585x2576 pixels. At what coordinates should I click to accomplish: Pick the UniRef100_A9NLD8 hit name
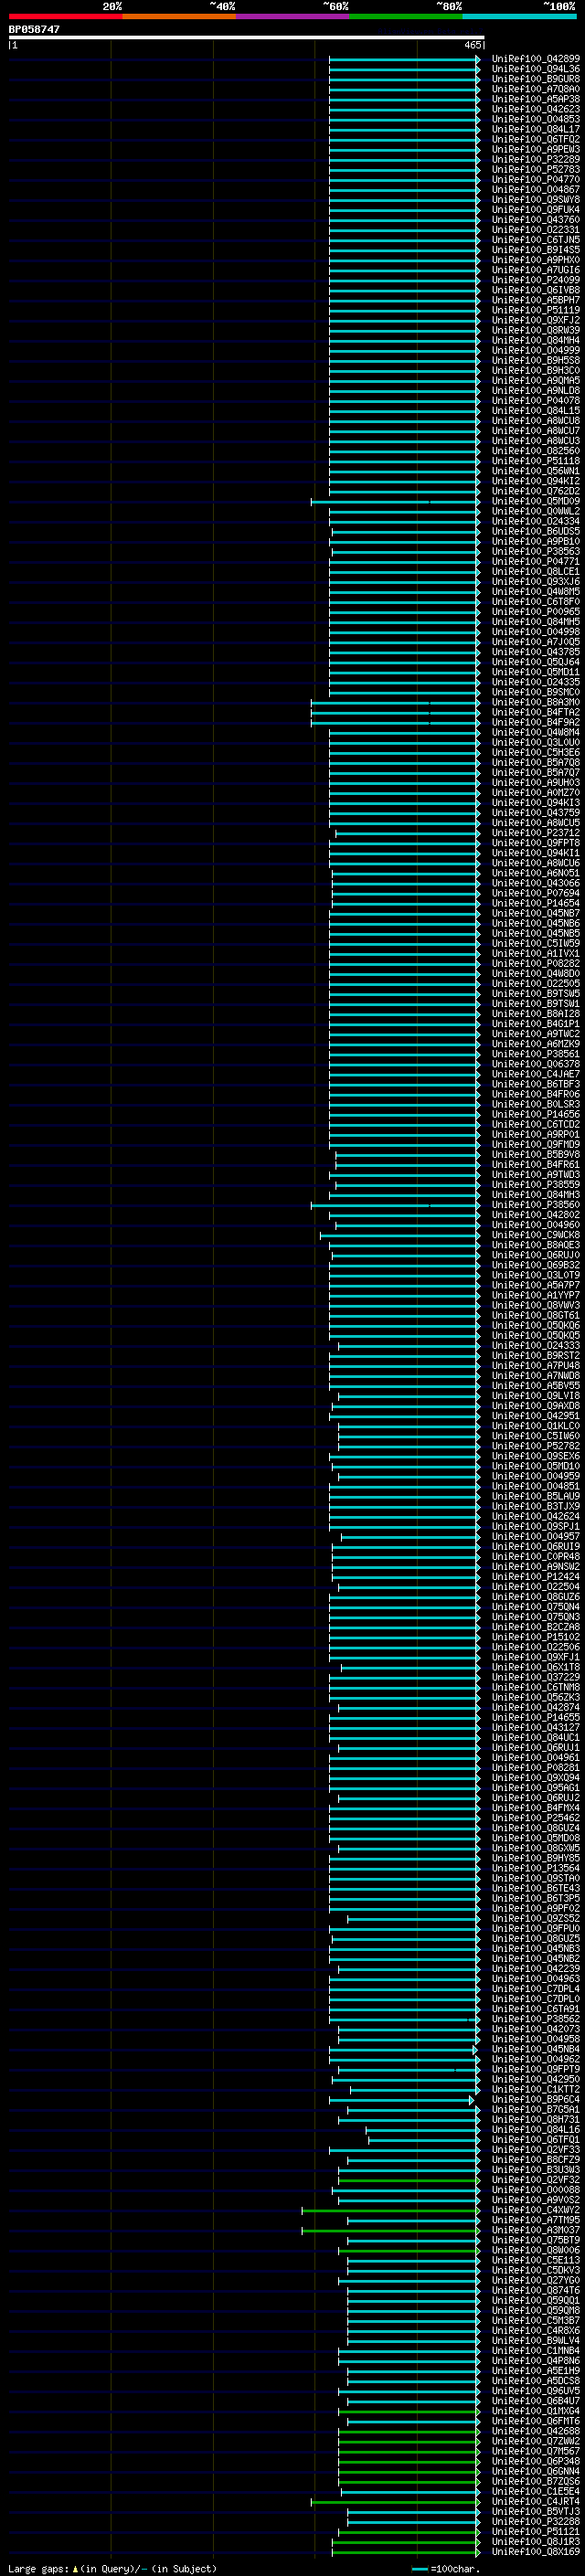[x=535, y=390]
